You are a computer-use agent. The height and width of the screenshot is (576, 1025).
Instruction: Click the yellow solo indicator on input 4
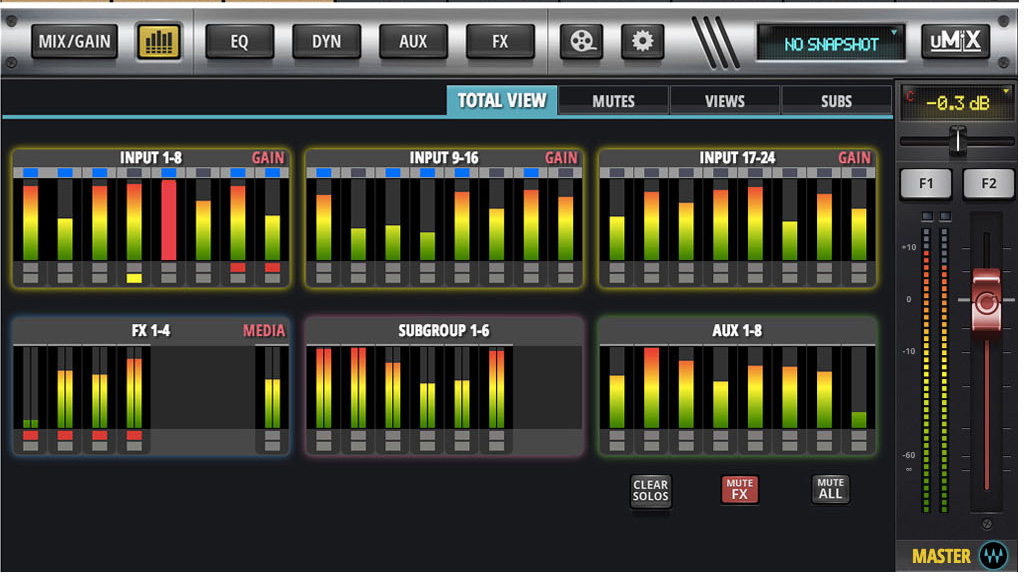[134, 279]
